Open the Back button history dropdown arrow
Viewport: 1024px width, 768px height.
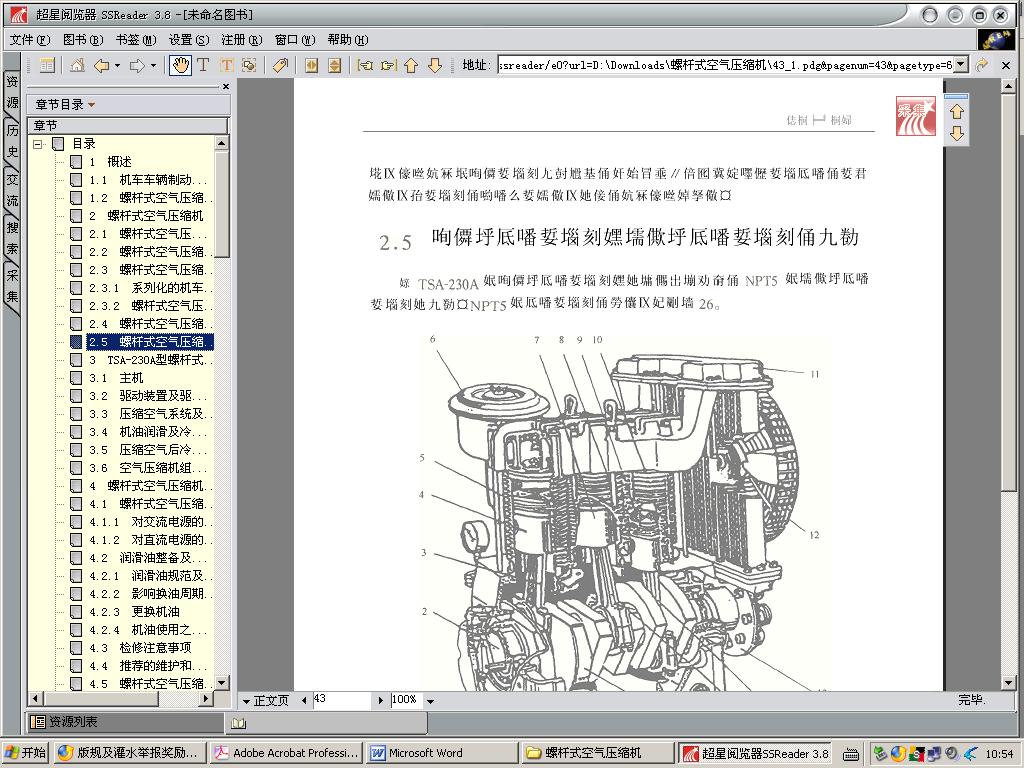(x=117, y=65)
